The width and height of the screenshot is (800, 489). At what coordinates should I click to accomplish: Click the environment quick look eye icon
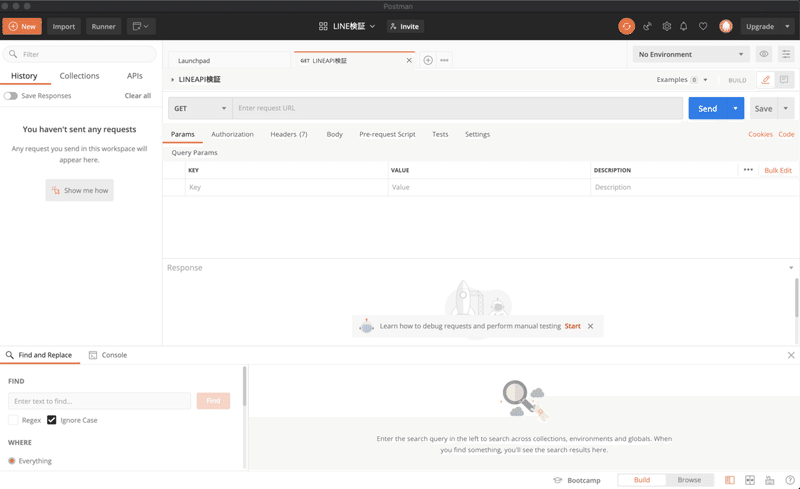[x=764, y=54]
